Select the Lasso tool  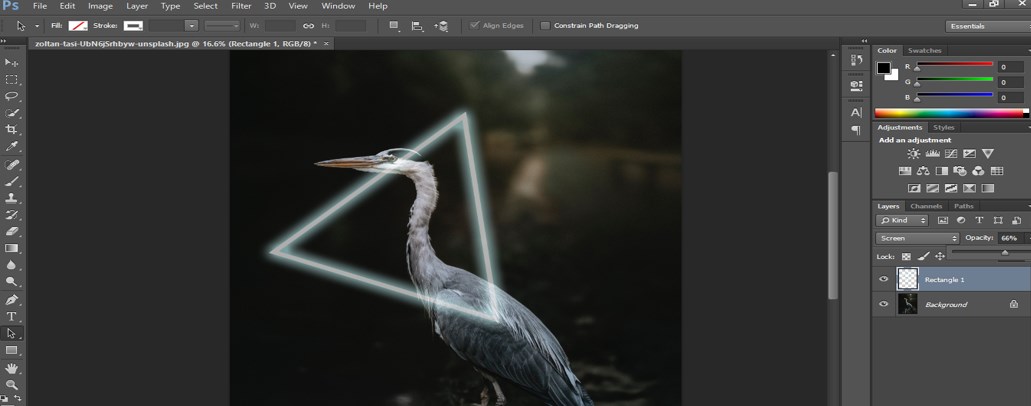(x=11, y=96)
